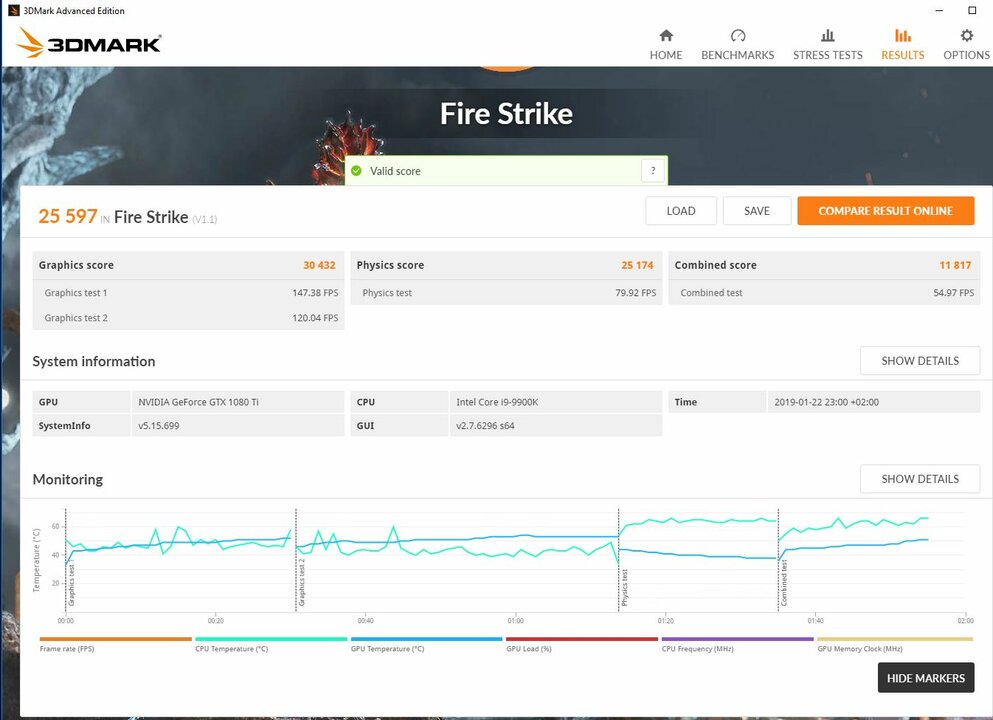Select the RESULTS tab
This screenshot has height=720, width=993.
pos(902,44)
